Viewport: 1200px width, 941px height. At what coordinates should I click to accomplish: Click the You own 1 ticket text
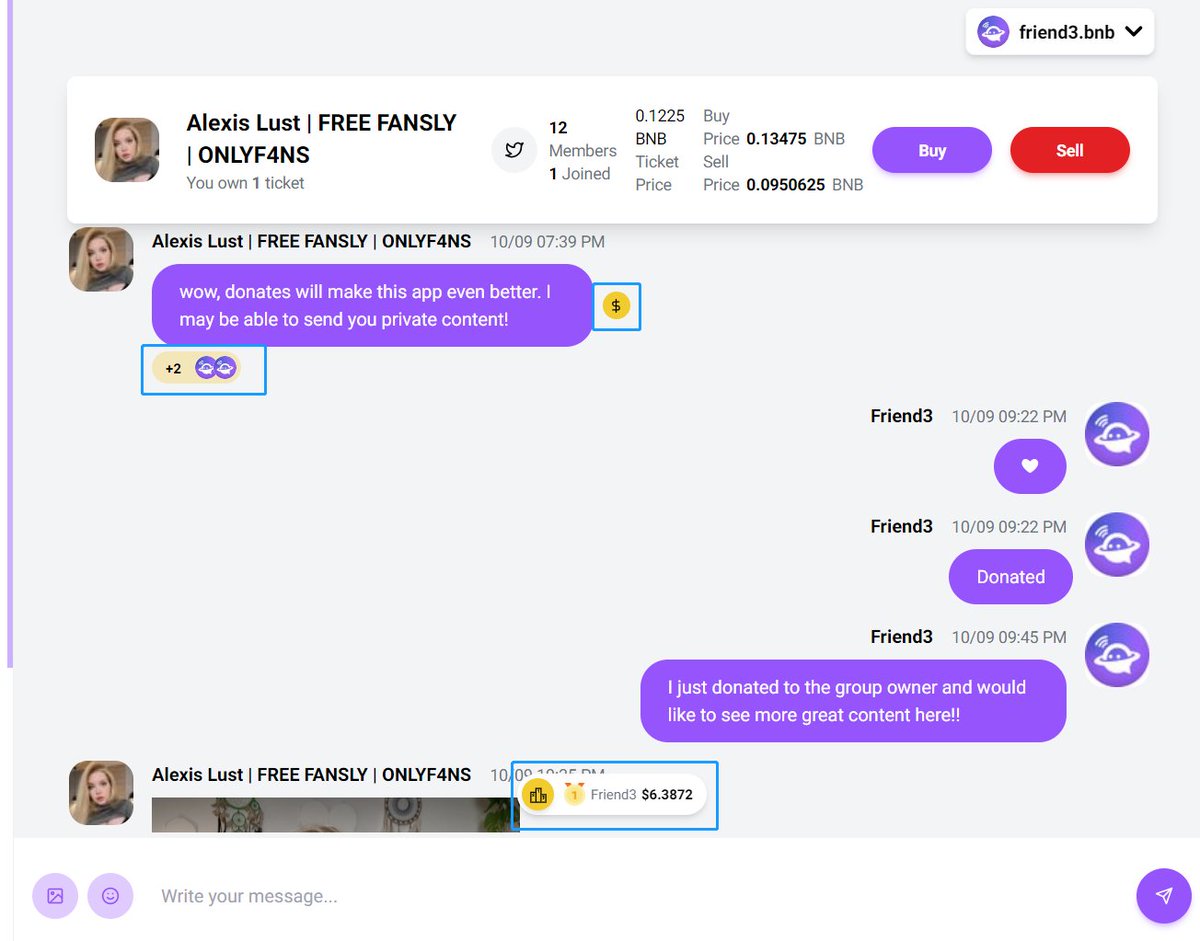tap(245, 183)
